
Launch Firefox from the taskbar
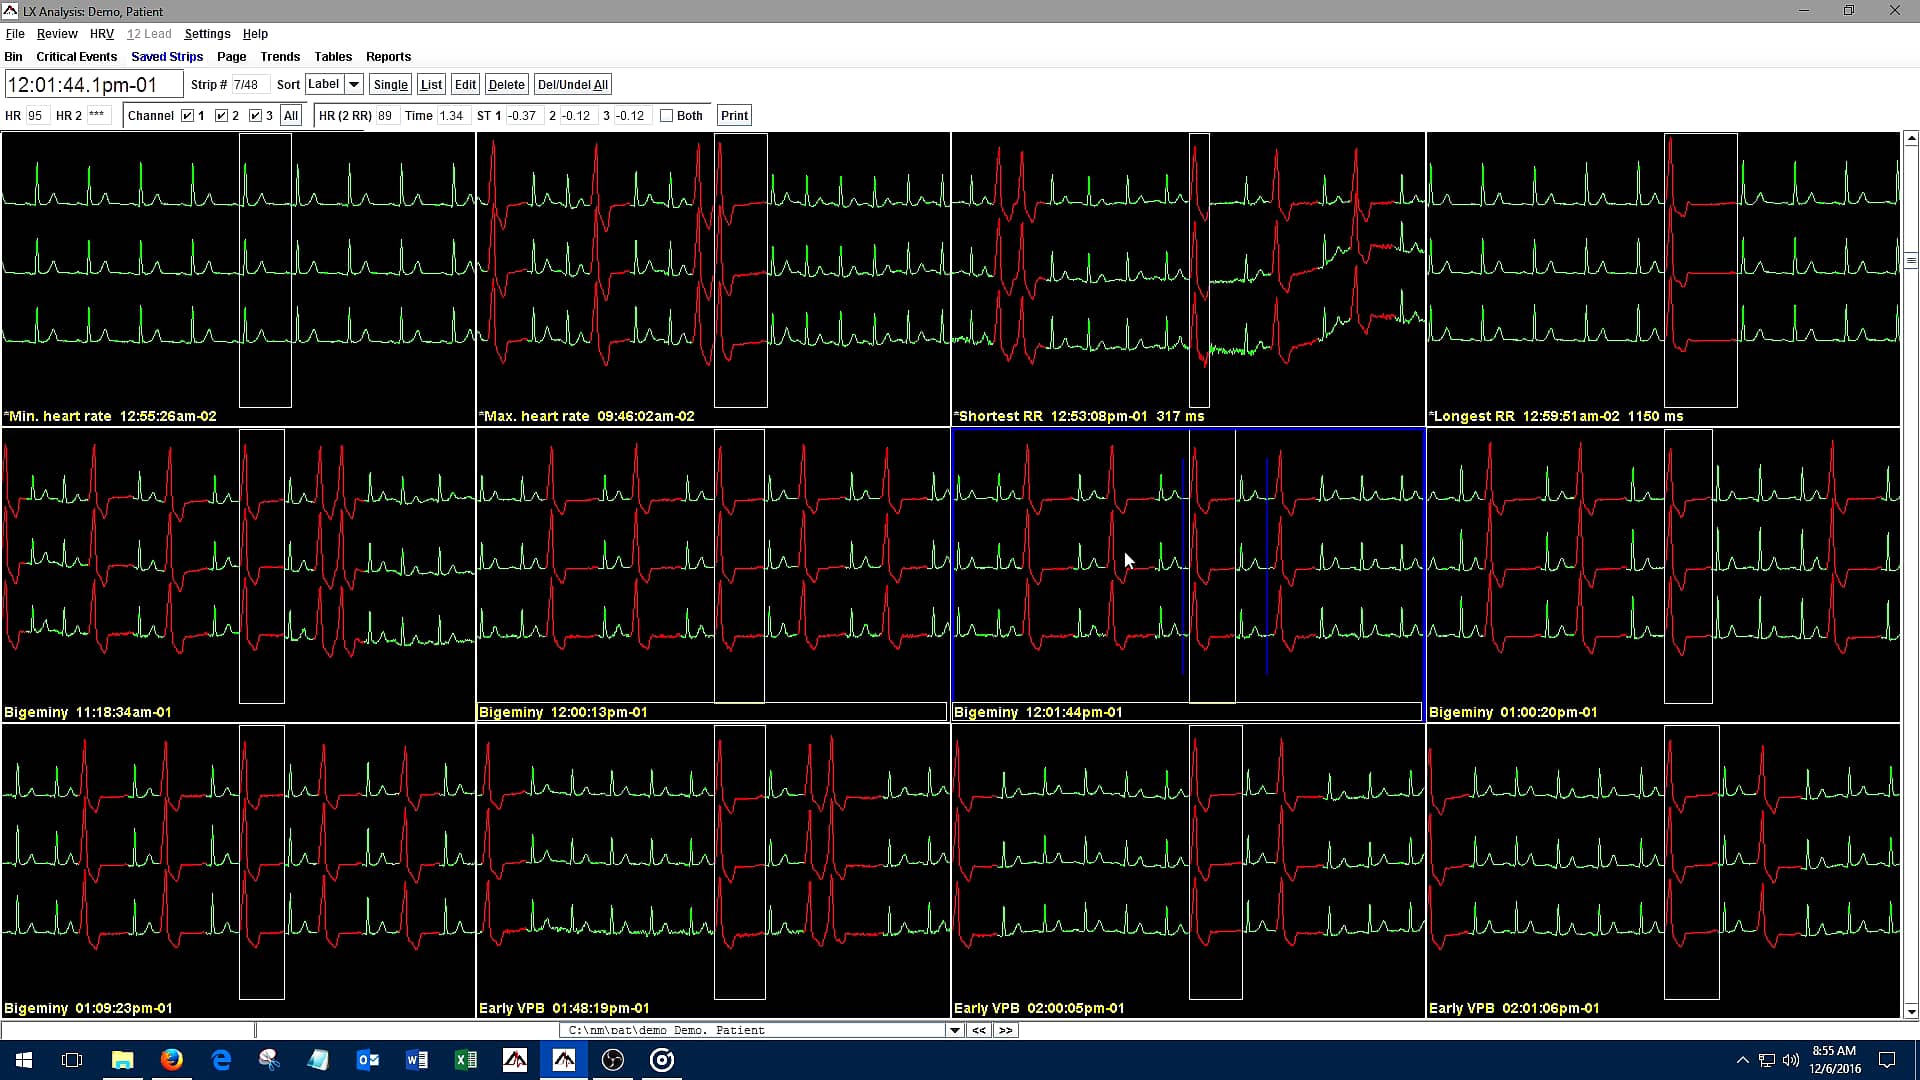172,1060
